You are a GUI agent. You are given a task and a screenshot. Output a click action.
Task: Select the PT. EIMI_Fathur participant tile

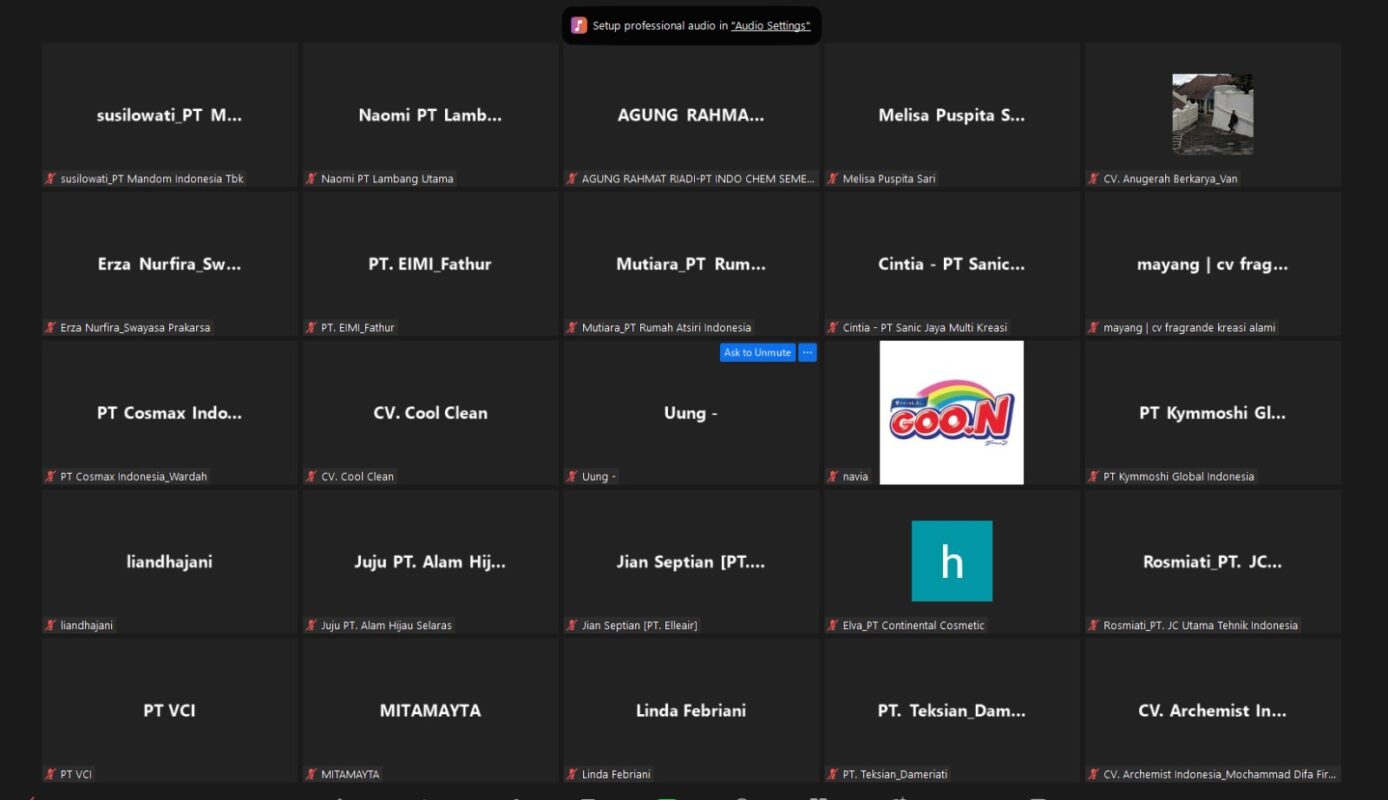(x=430, y=264)
